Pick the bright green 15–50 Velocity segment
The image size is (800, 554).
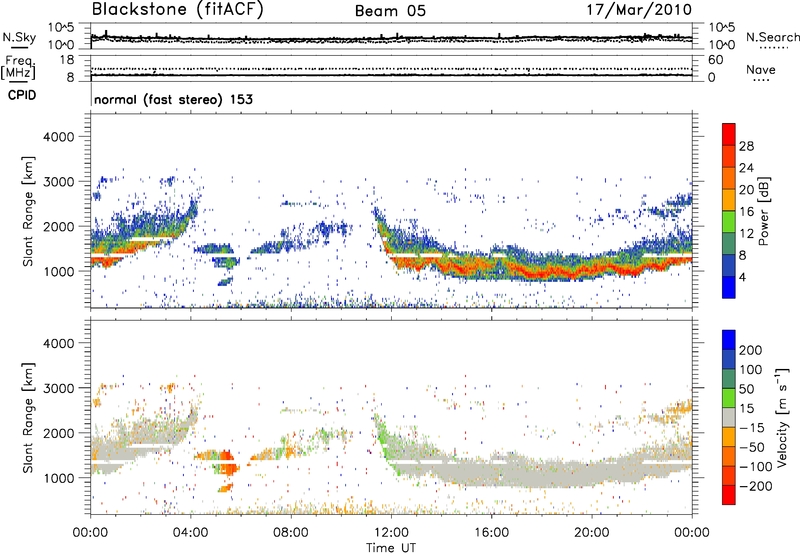[x=729, y=398]
